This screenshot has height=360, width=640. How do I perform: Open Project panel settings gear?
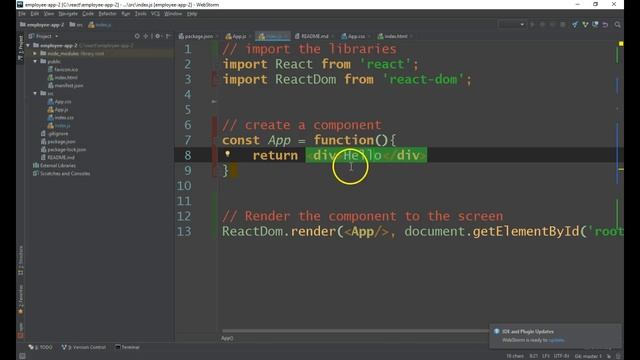click(158, 36)
